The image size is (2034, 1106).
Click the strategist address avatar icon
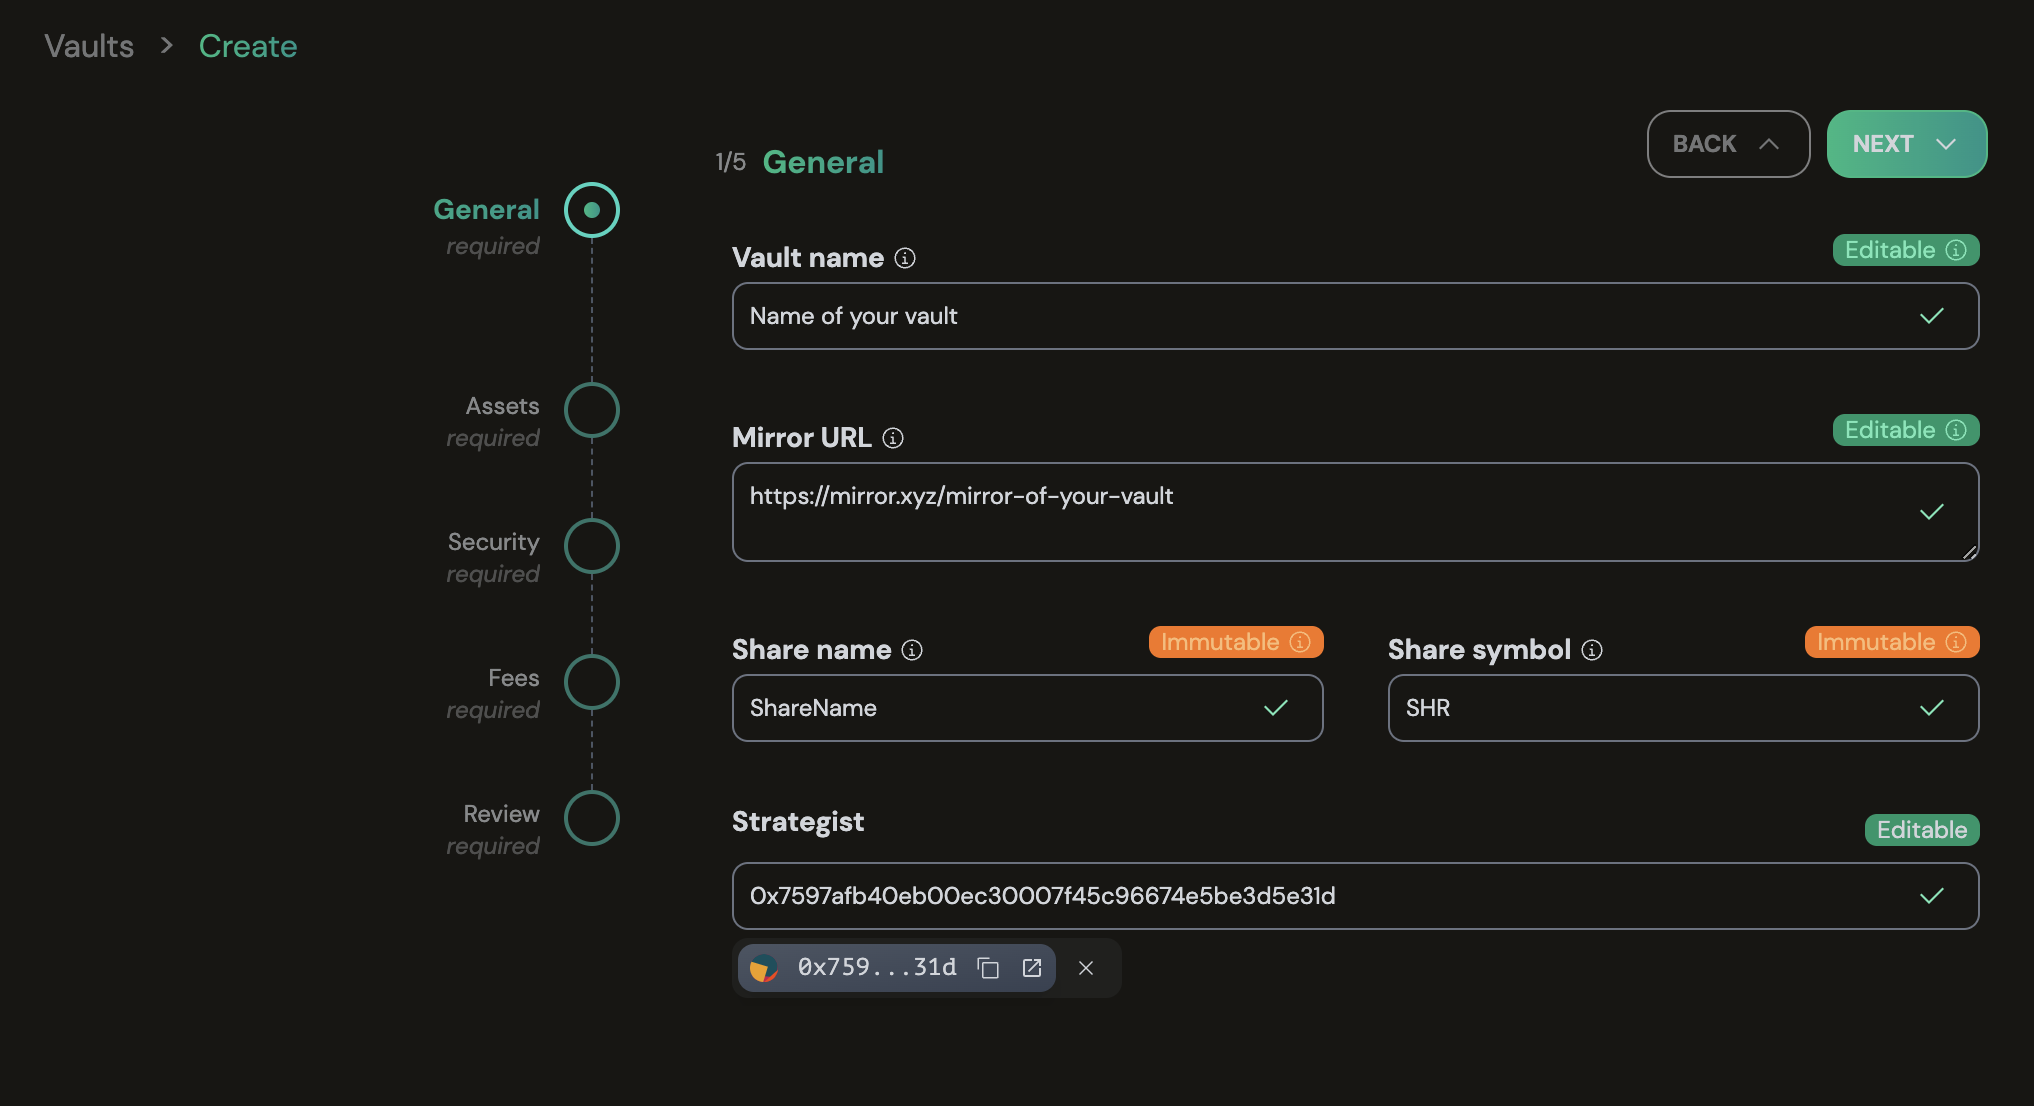(764, 968)
